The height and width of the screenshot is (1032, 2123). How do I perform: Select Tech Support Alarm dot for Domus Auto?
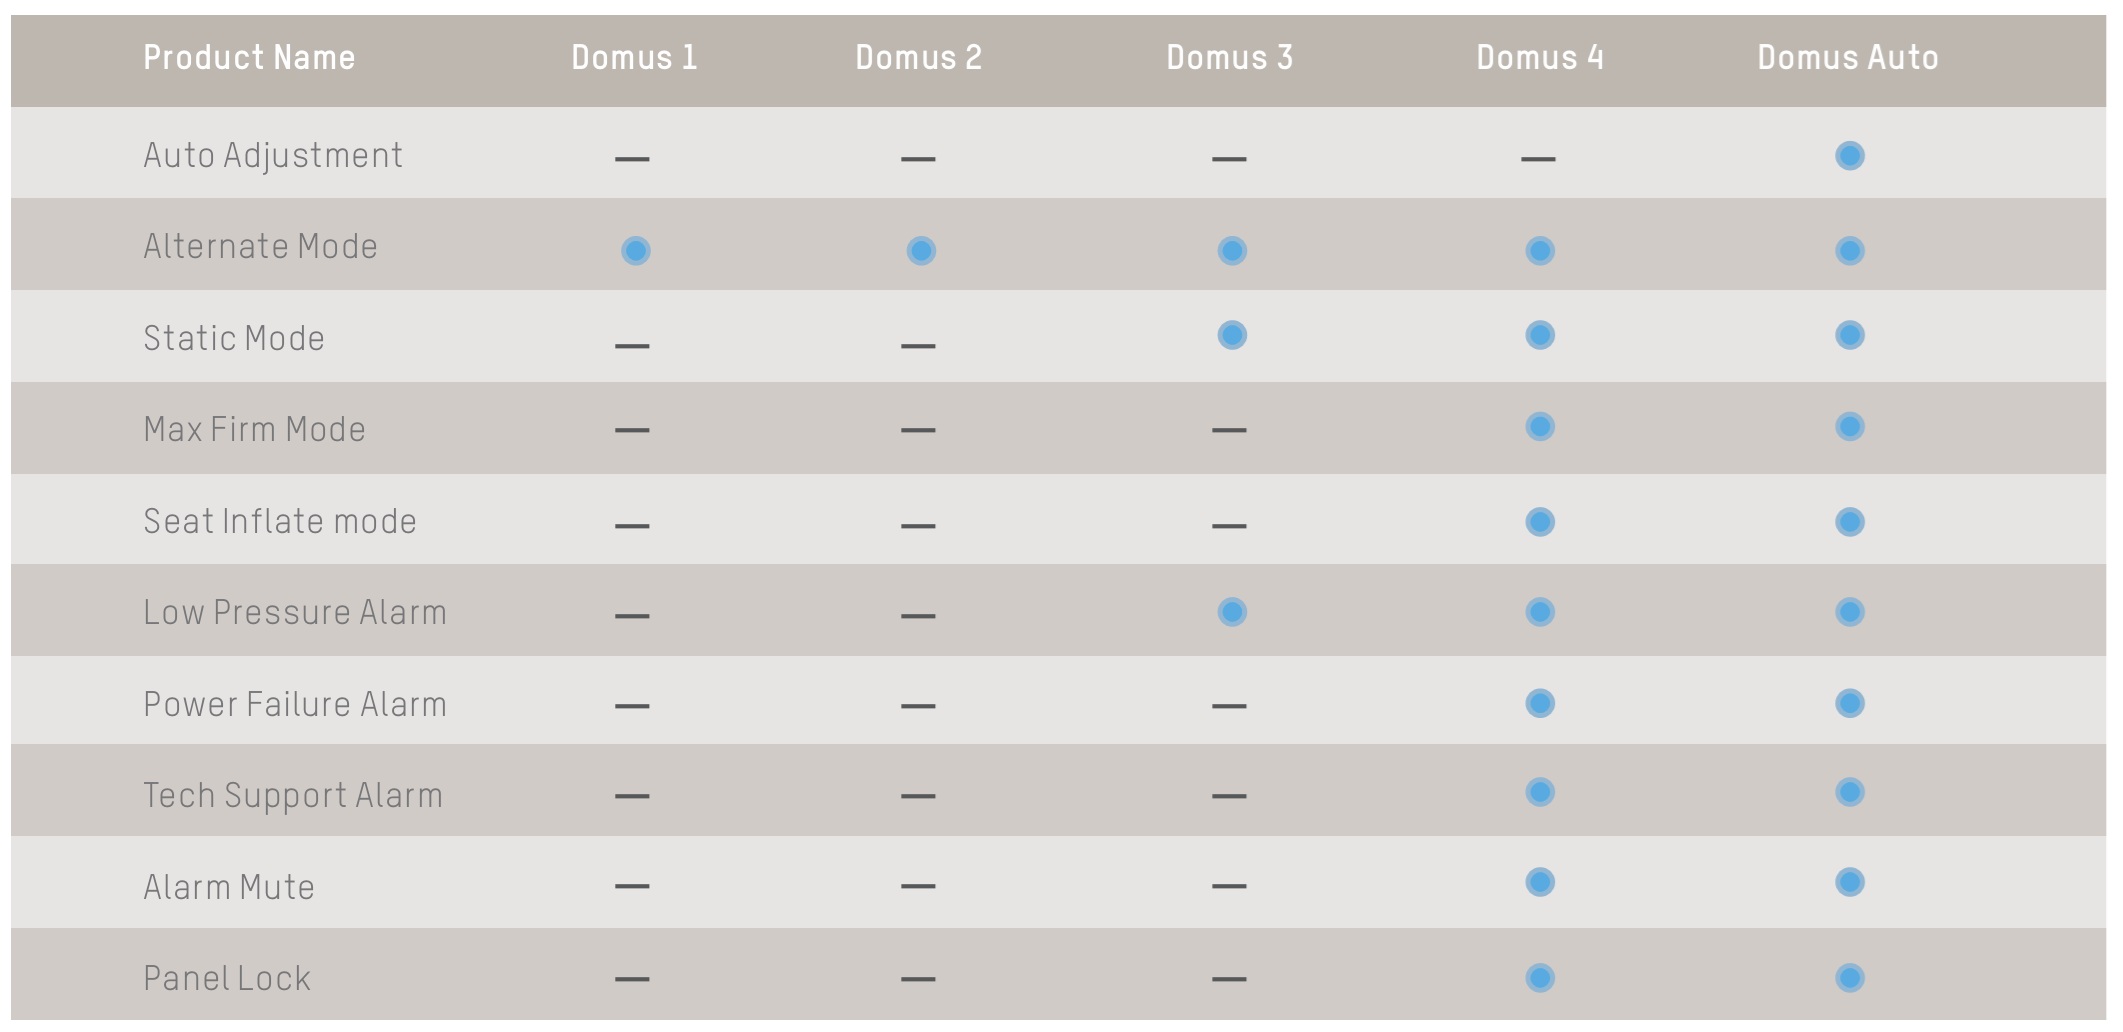tap(1849, 793)
